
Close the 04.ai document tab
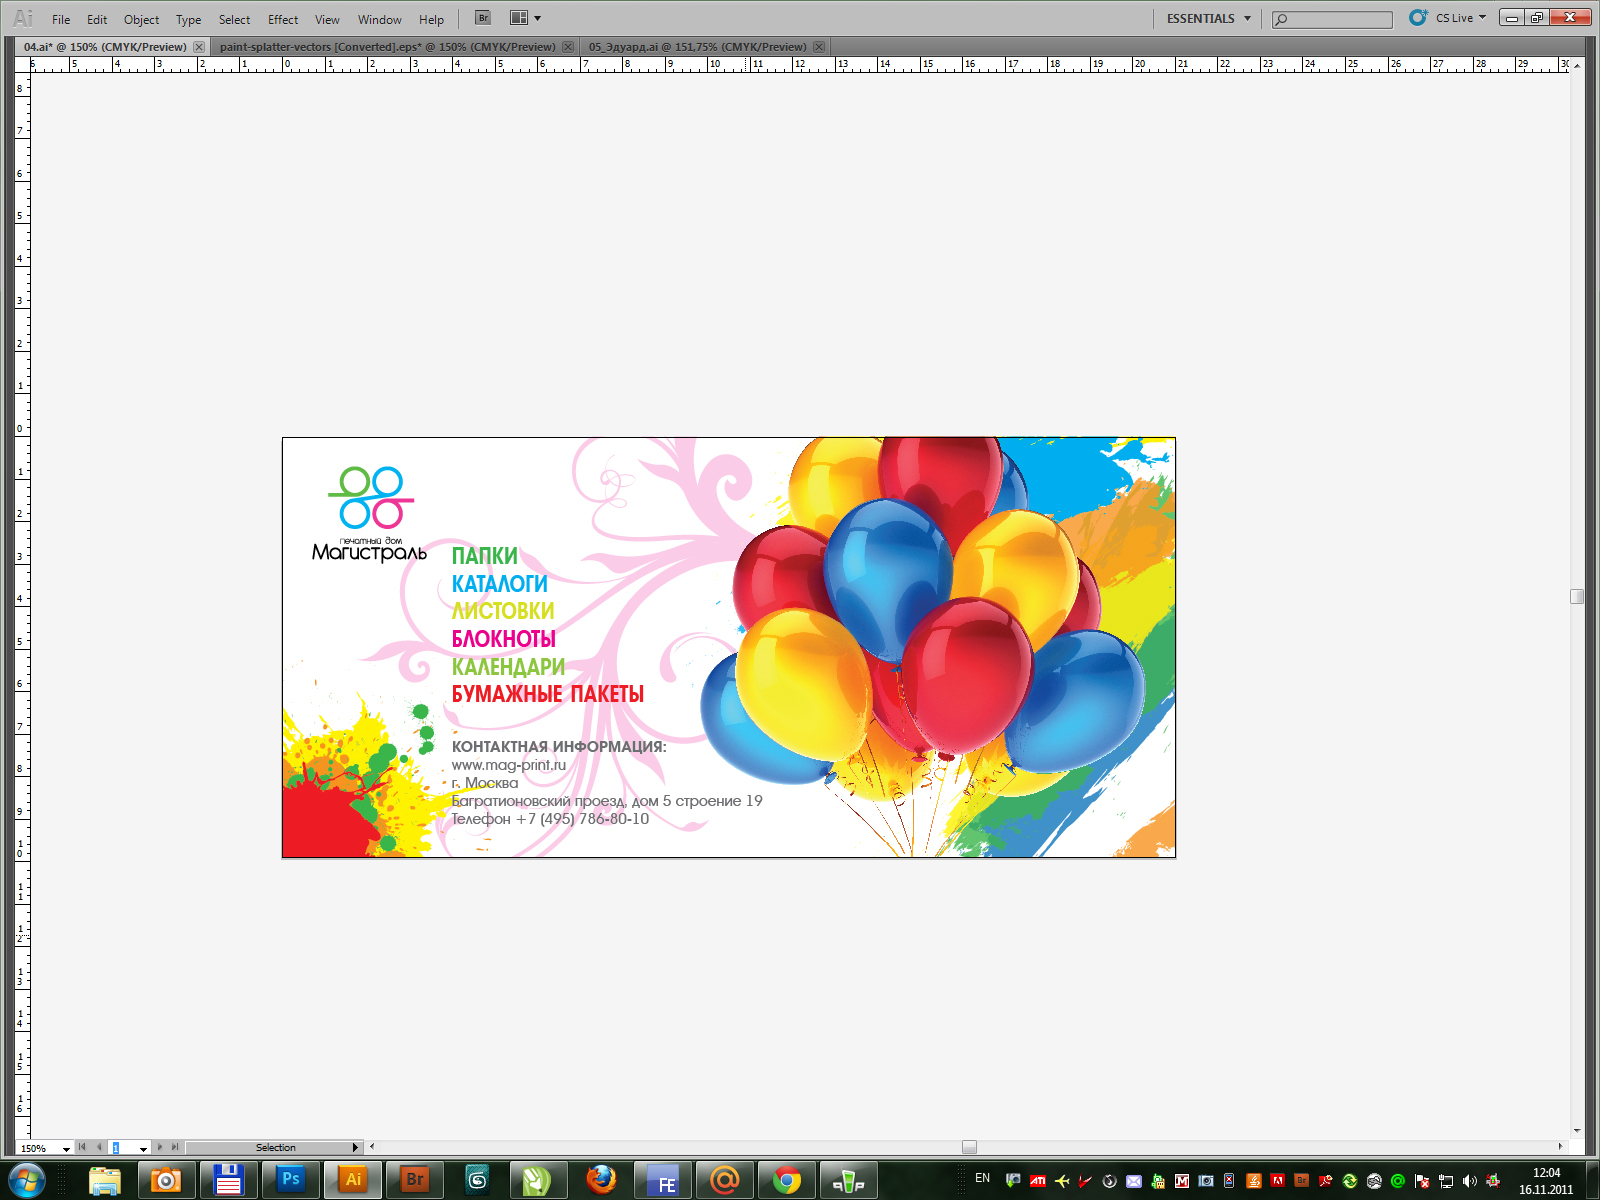199,47
